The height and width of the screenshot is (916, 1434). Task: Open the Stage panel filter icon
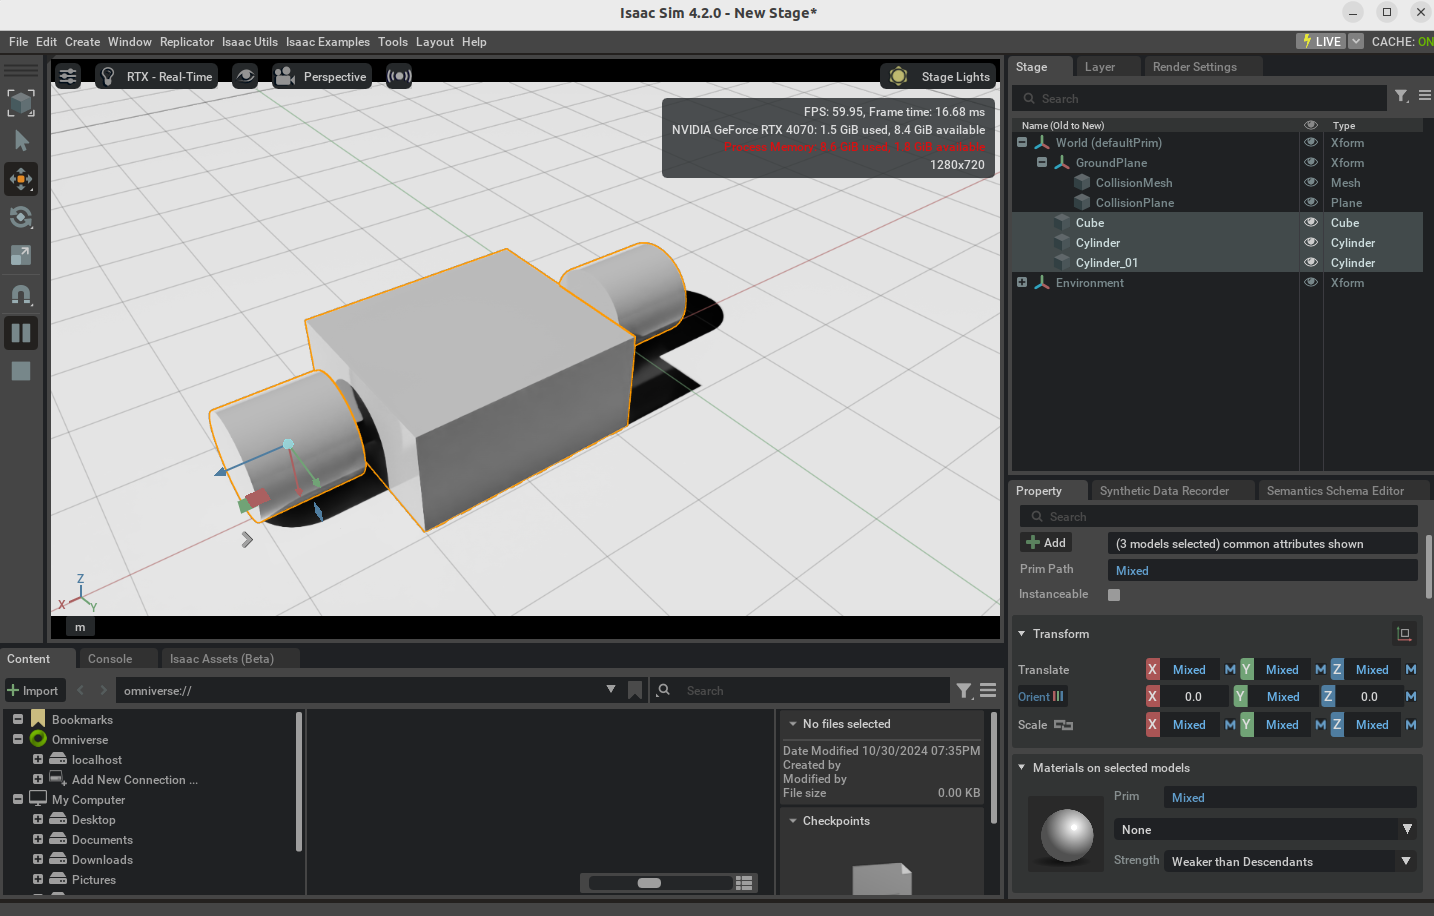[x=1402, y=96]
